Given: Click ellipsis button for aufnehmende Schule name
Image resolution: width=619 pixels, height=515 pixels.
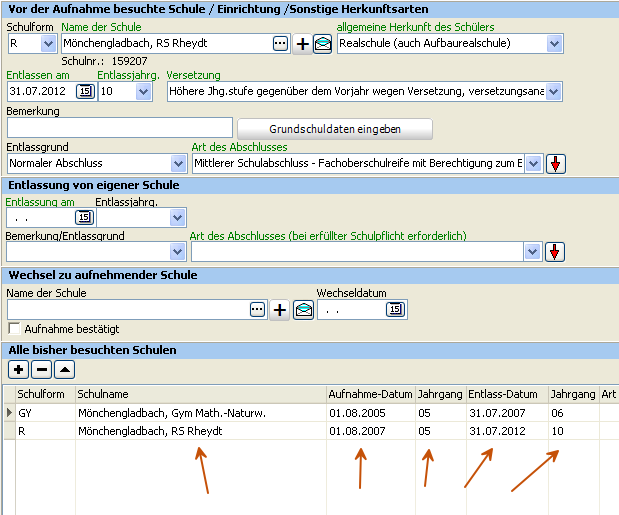Looking at the screenshot, I should pyautogui.click(x=257, y=309).
